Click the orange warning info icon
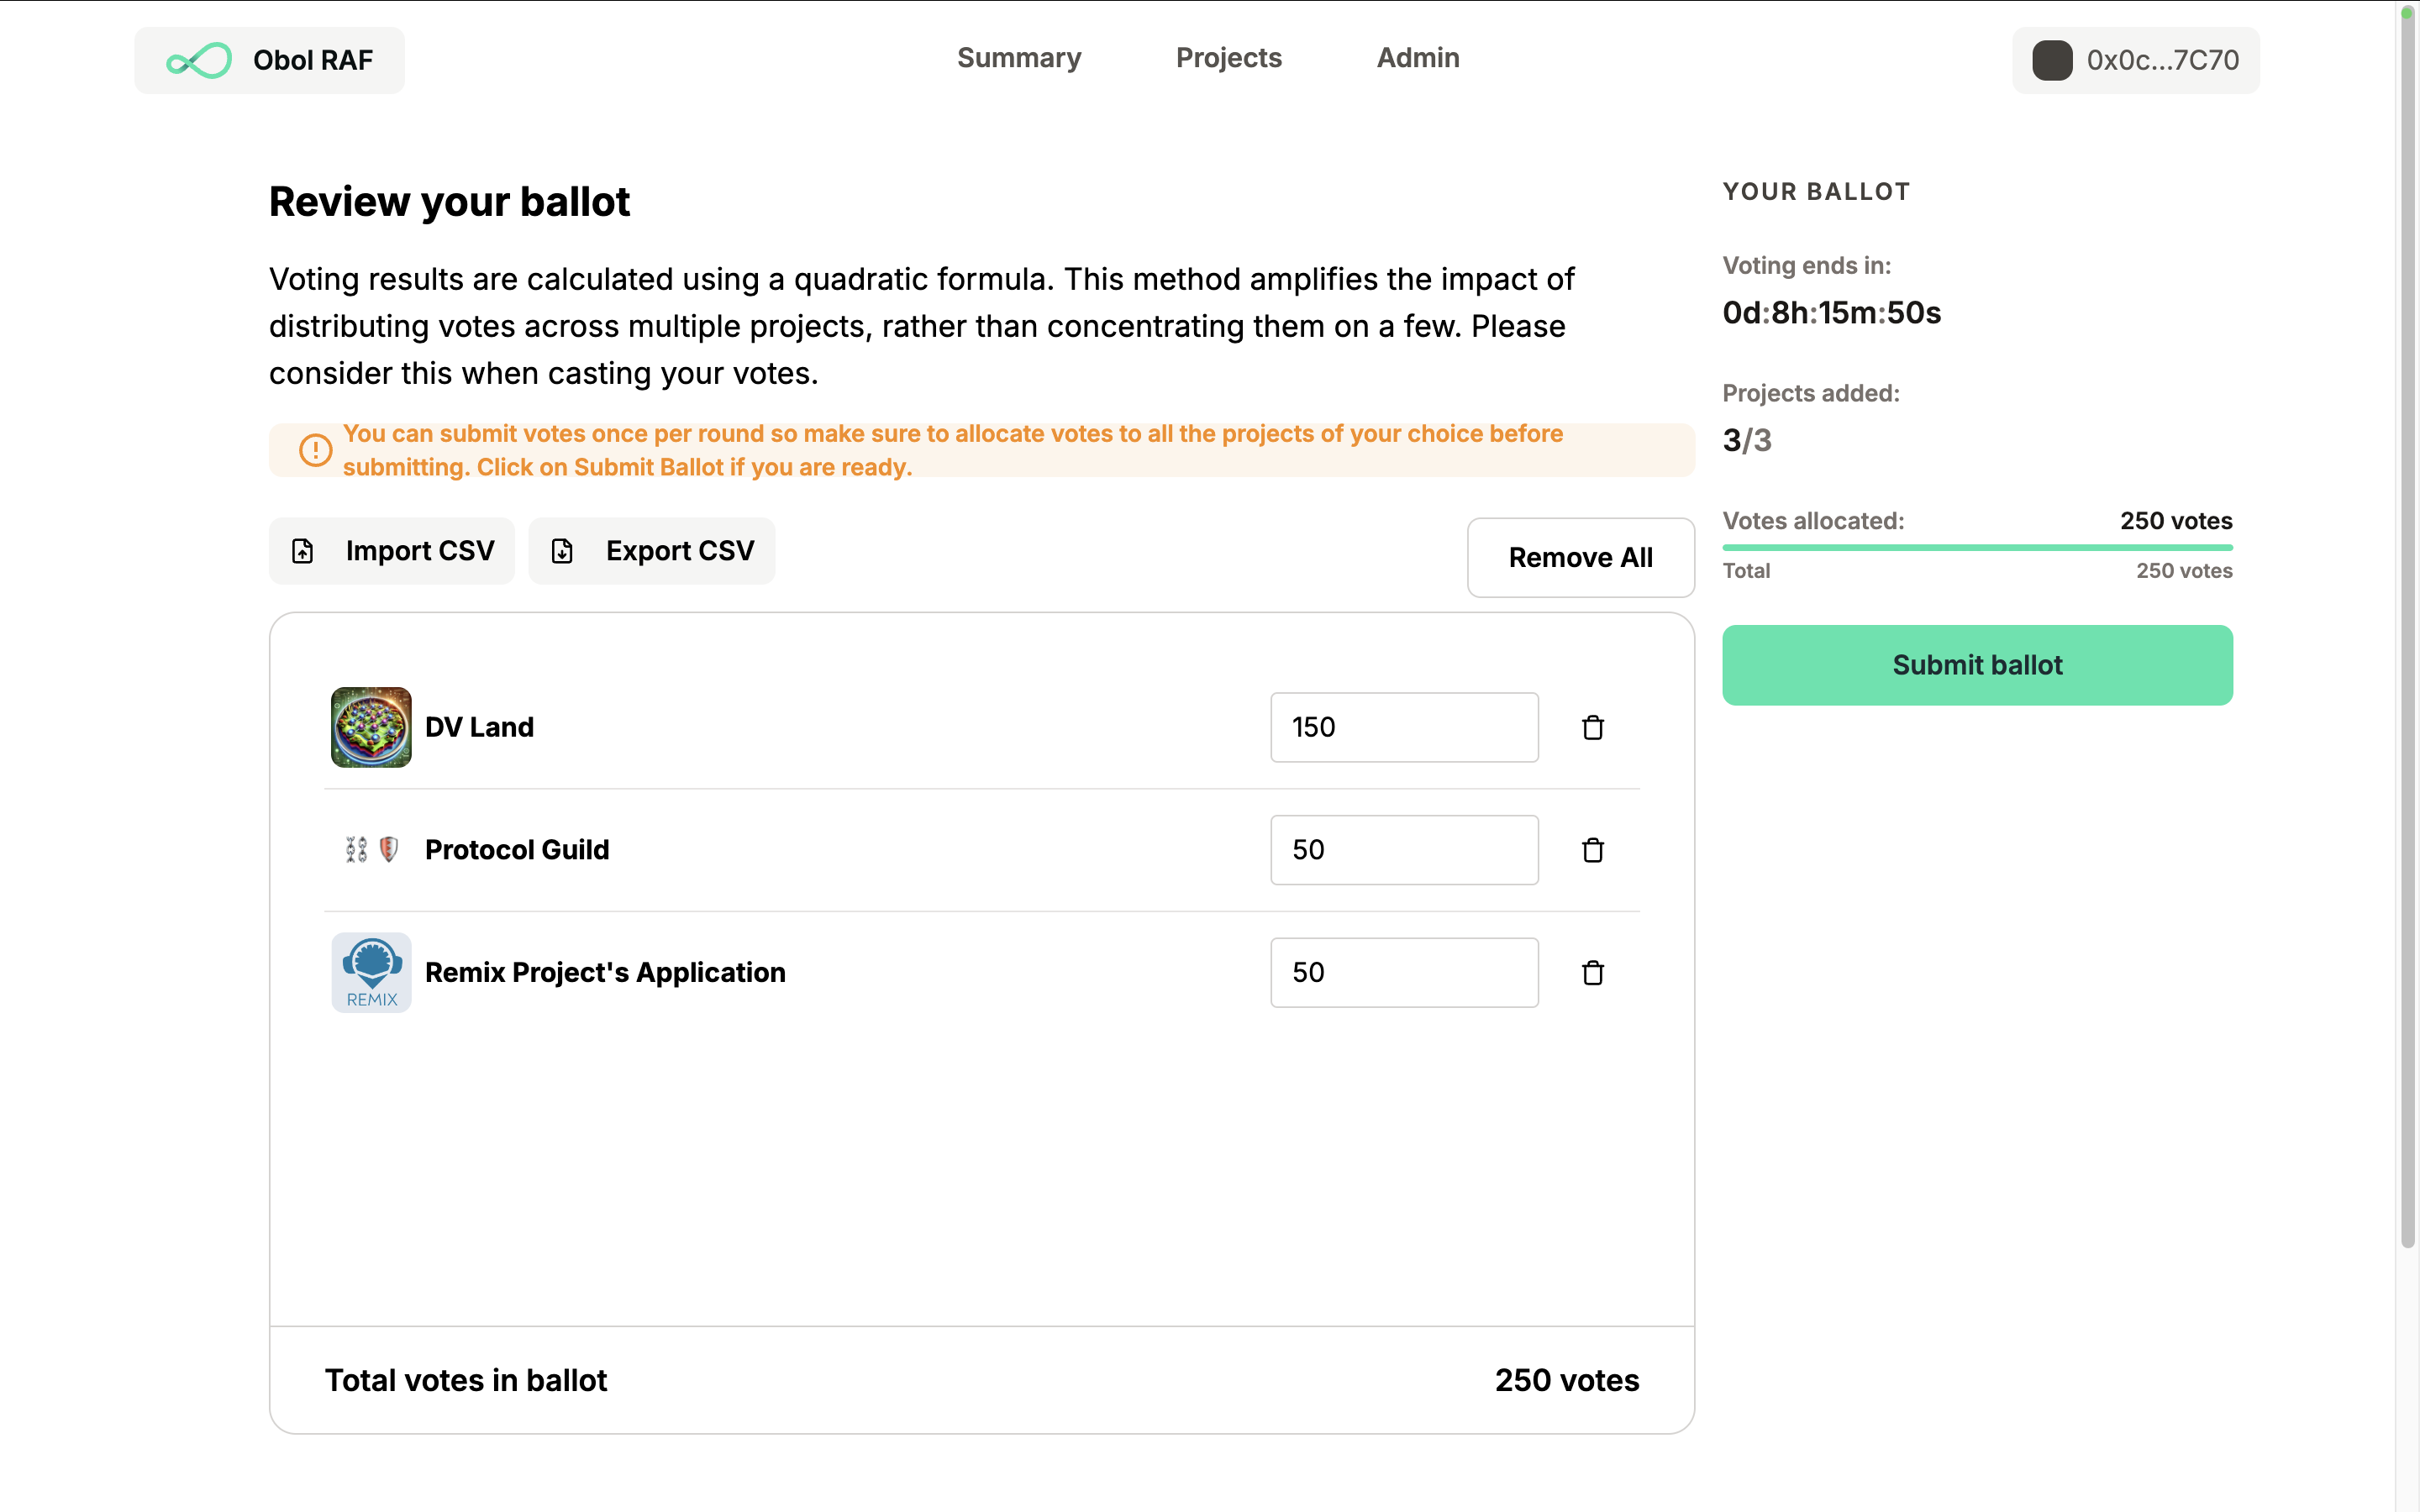The image size is (2420, 1512). pyautogui.click(x=316, y=450)
